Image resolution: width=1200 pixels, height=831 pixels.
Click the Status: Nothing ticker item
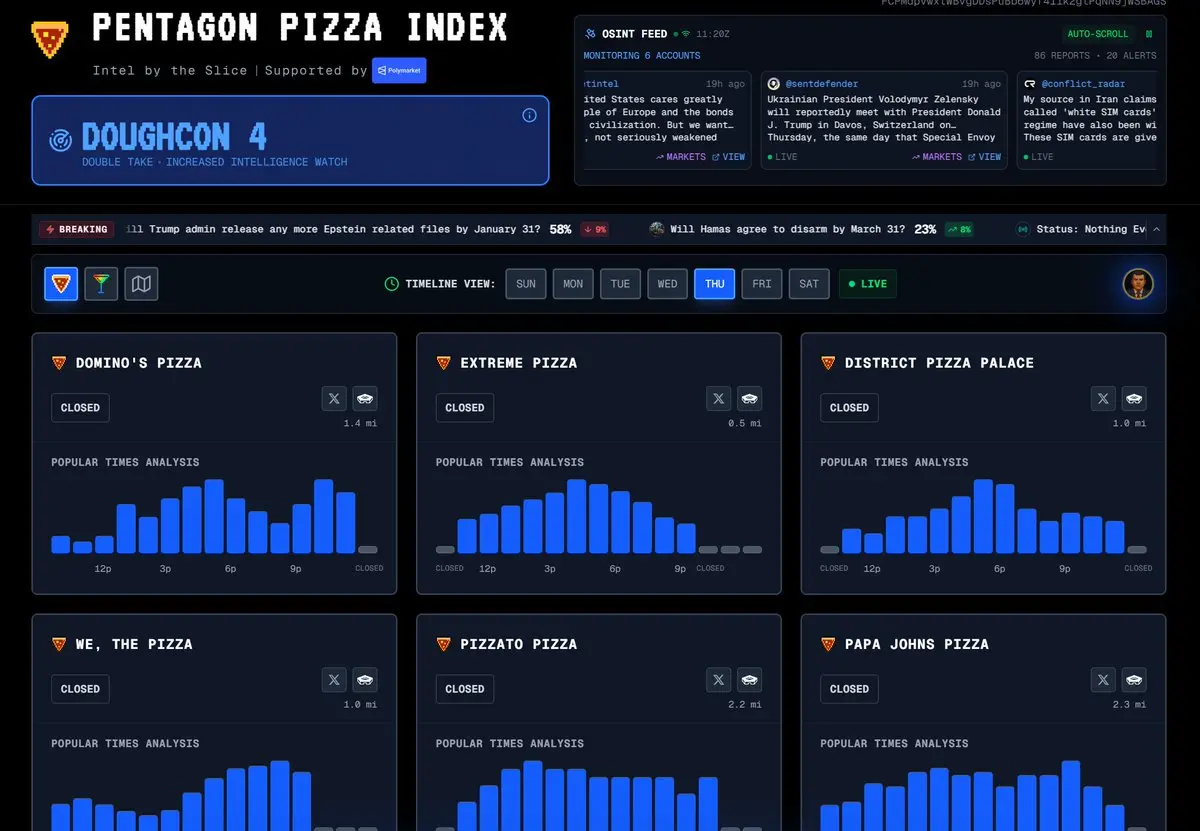[x=1081, y=229]
